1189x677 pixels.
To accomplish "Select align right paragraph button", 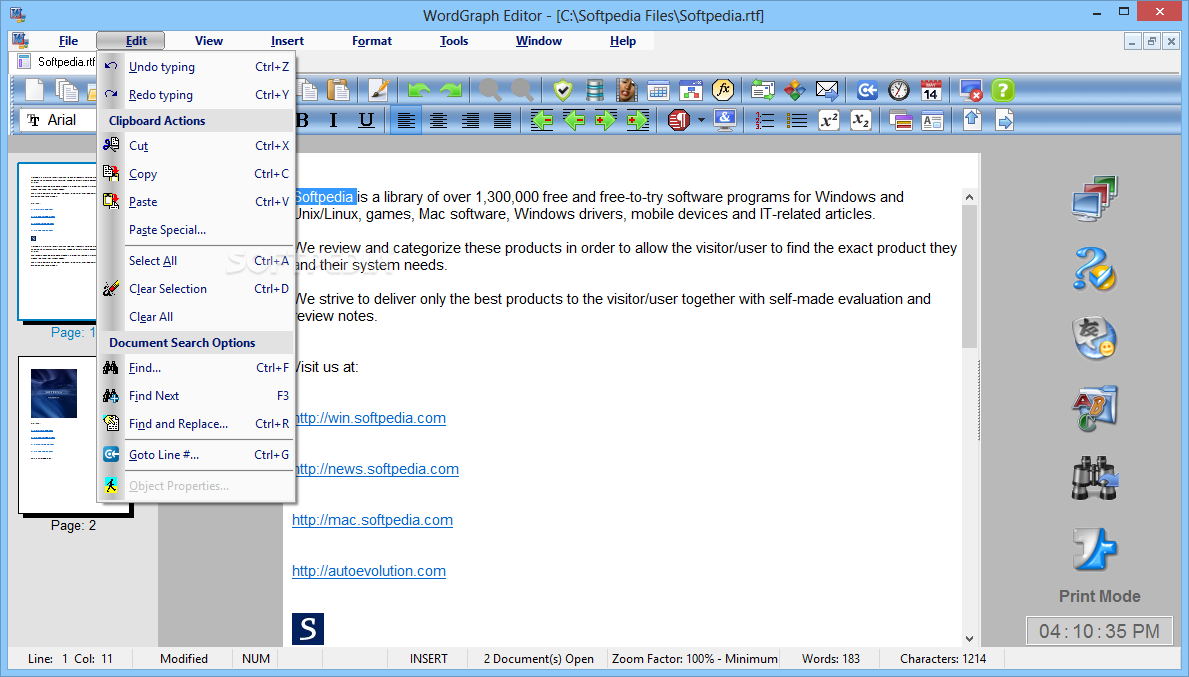I will coord(470,120).
